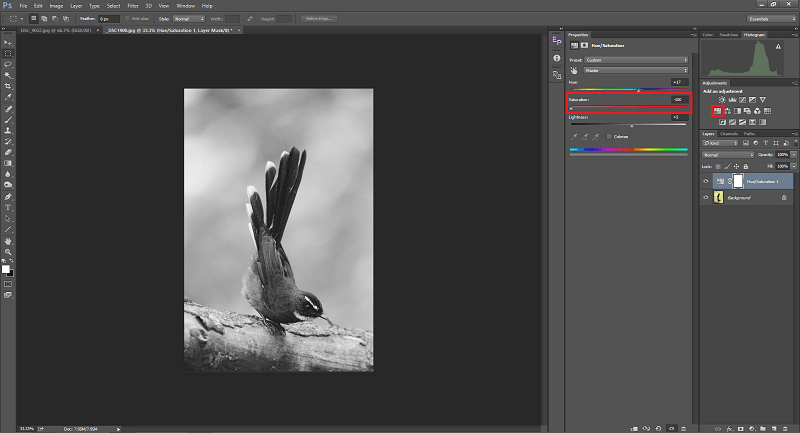The width and height of the screenshot is (800, 433).
Task: Click the Black & White adjustment icon
Action: click(x=737, y=111)
